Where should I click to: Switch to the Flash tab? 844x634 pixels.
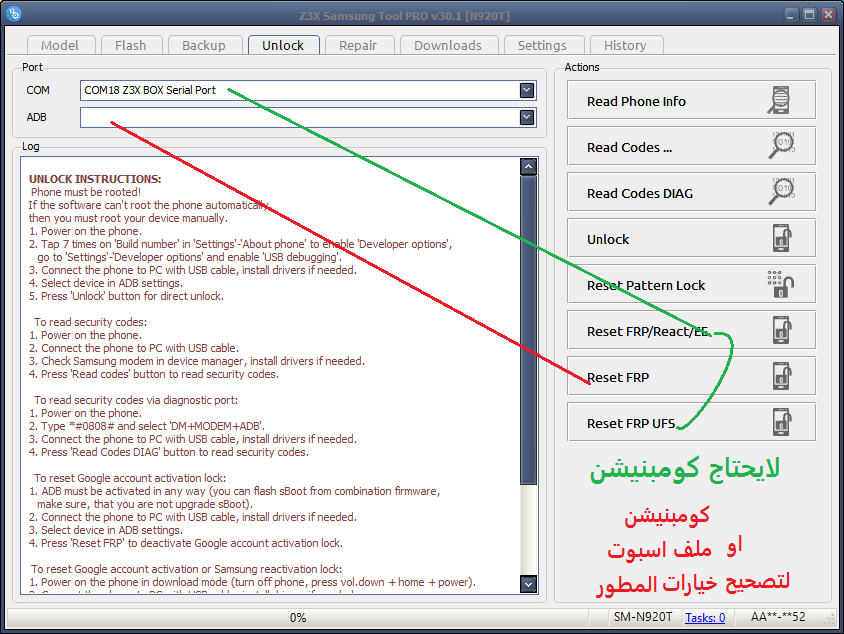(130, 45)
